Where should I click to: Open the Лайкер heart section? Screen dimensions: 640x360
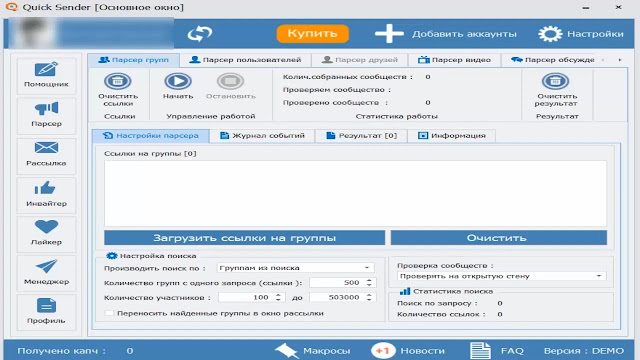coord(46,233)
